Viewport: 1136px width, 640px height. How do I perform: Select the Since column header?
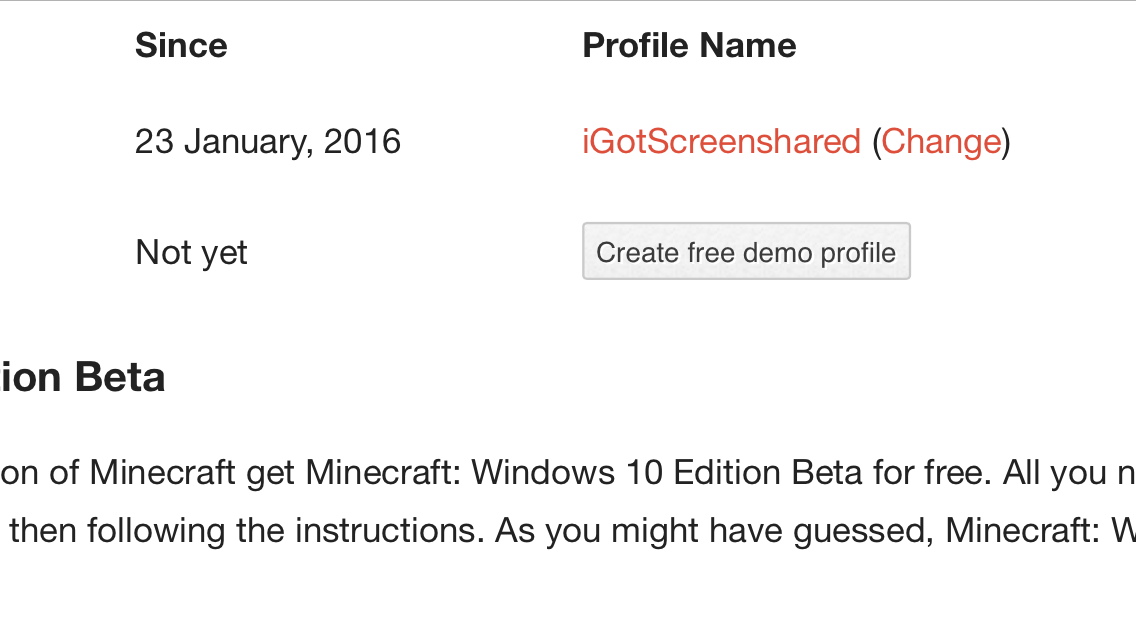click(181, 46)
